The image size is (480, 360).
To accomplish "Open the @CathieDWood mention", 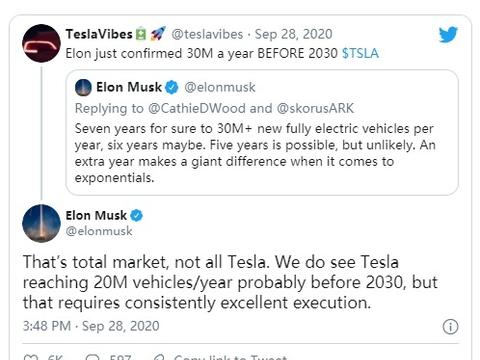I will (x=197, y=108).
